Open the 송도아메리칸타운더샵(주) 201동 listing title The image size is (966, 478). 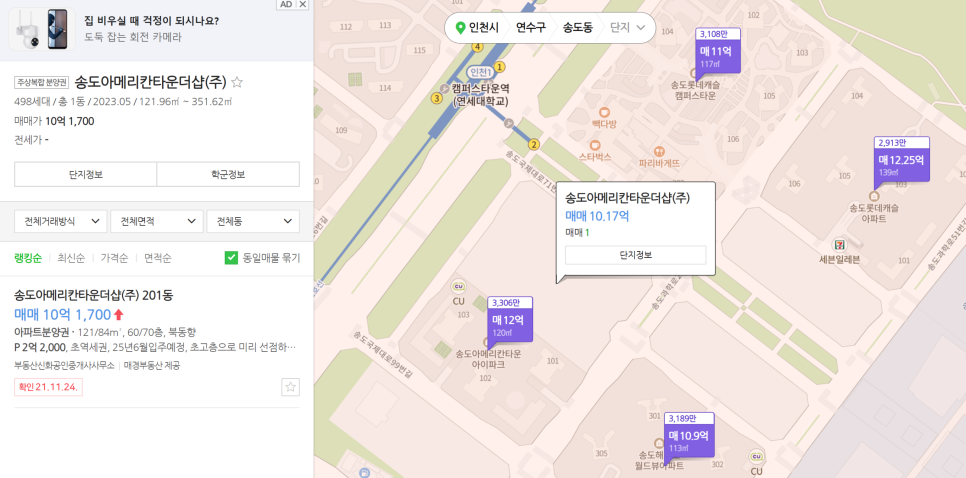(94, 295)
